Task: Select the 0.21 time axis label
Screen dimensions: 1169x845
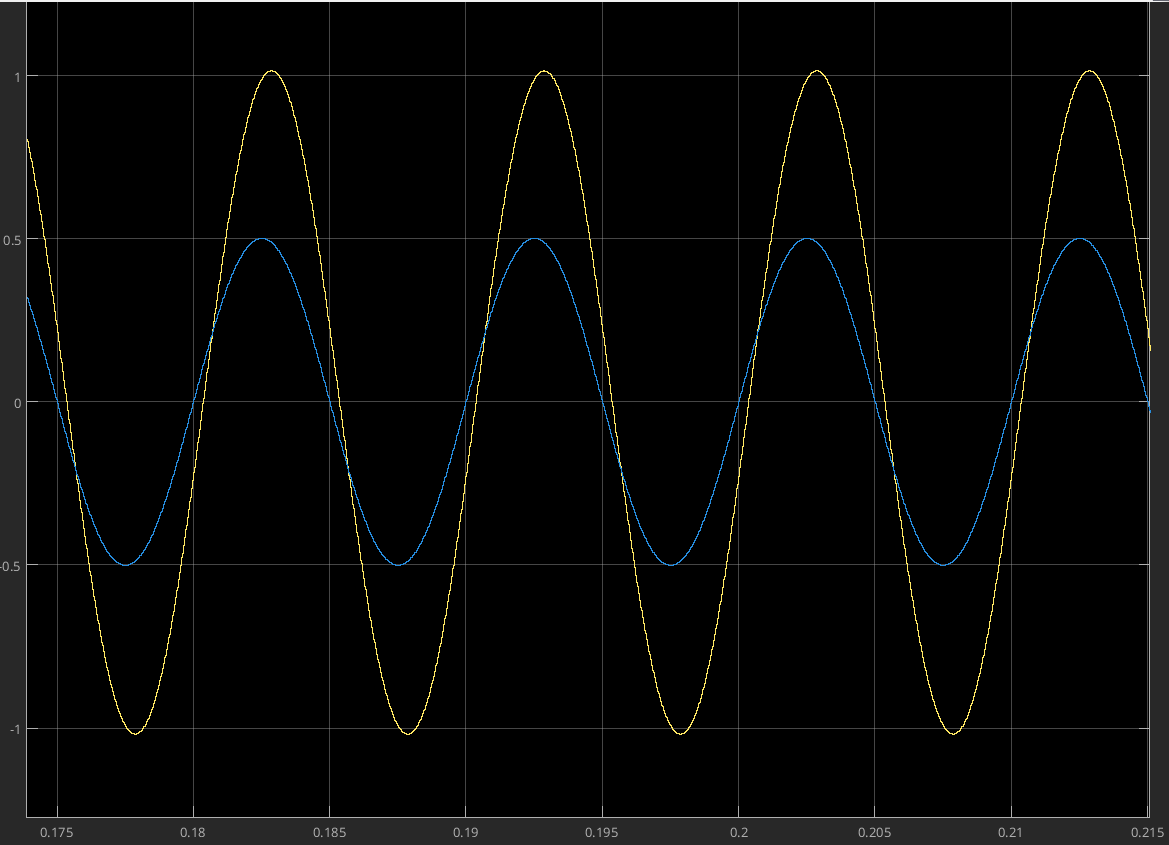Action: pos(1010,832)
